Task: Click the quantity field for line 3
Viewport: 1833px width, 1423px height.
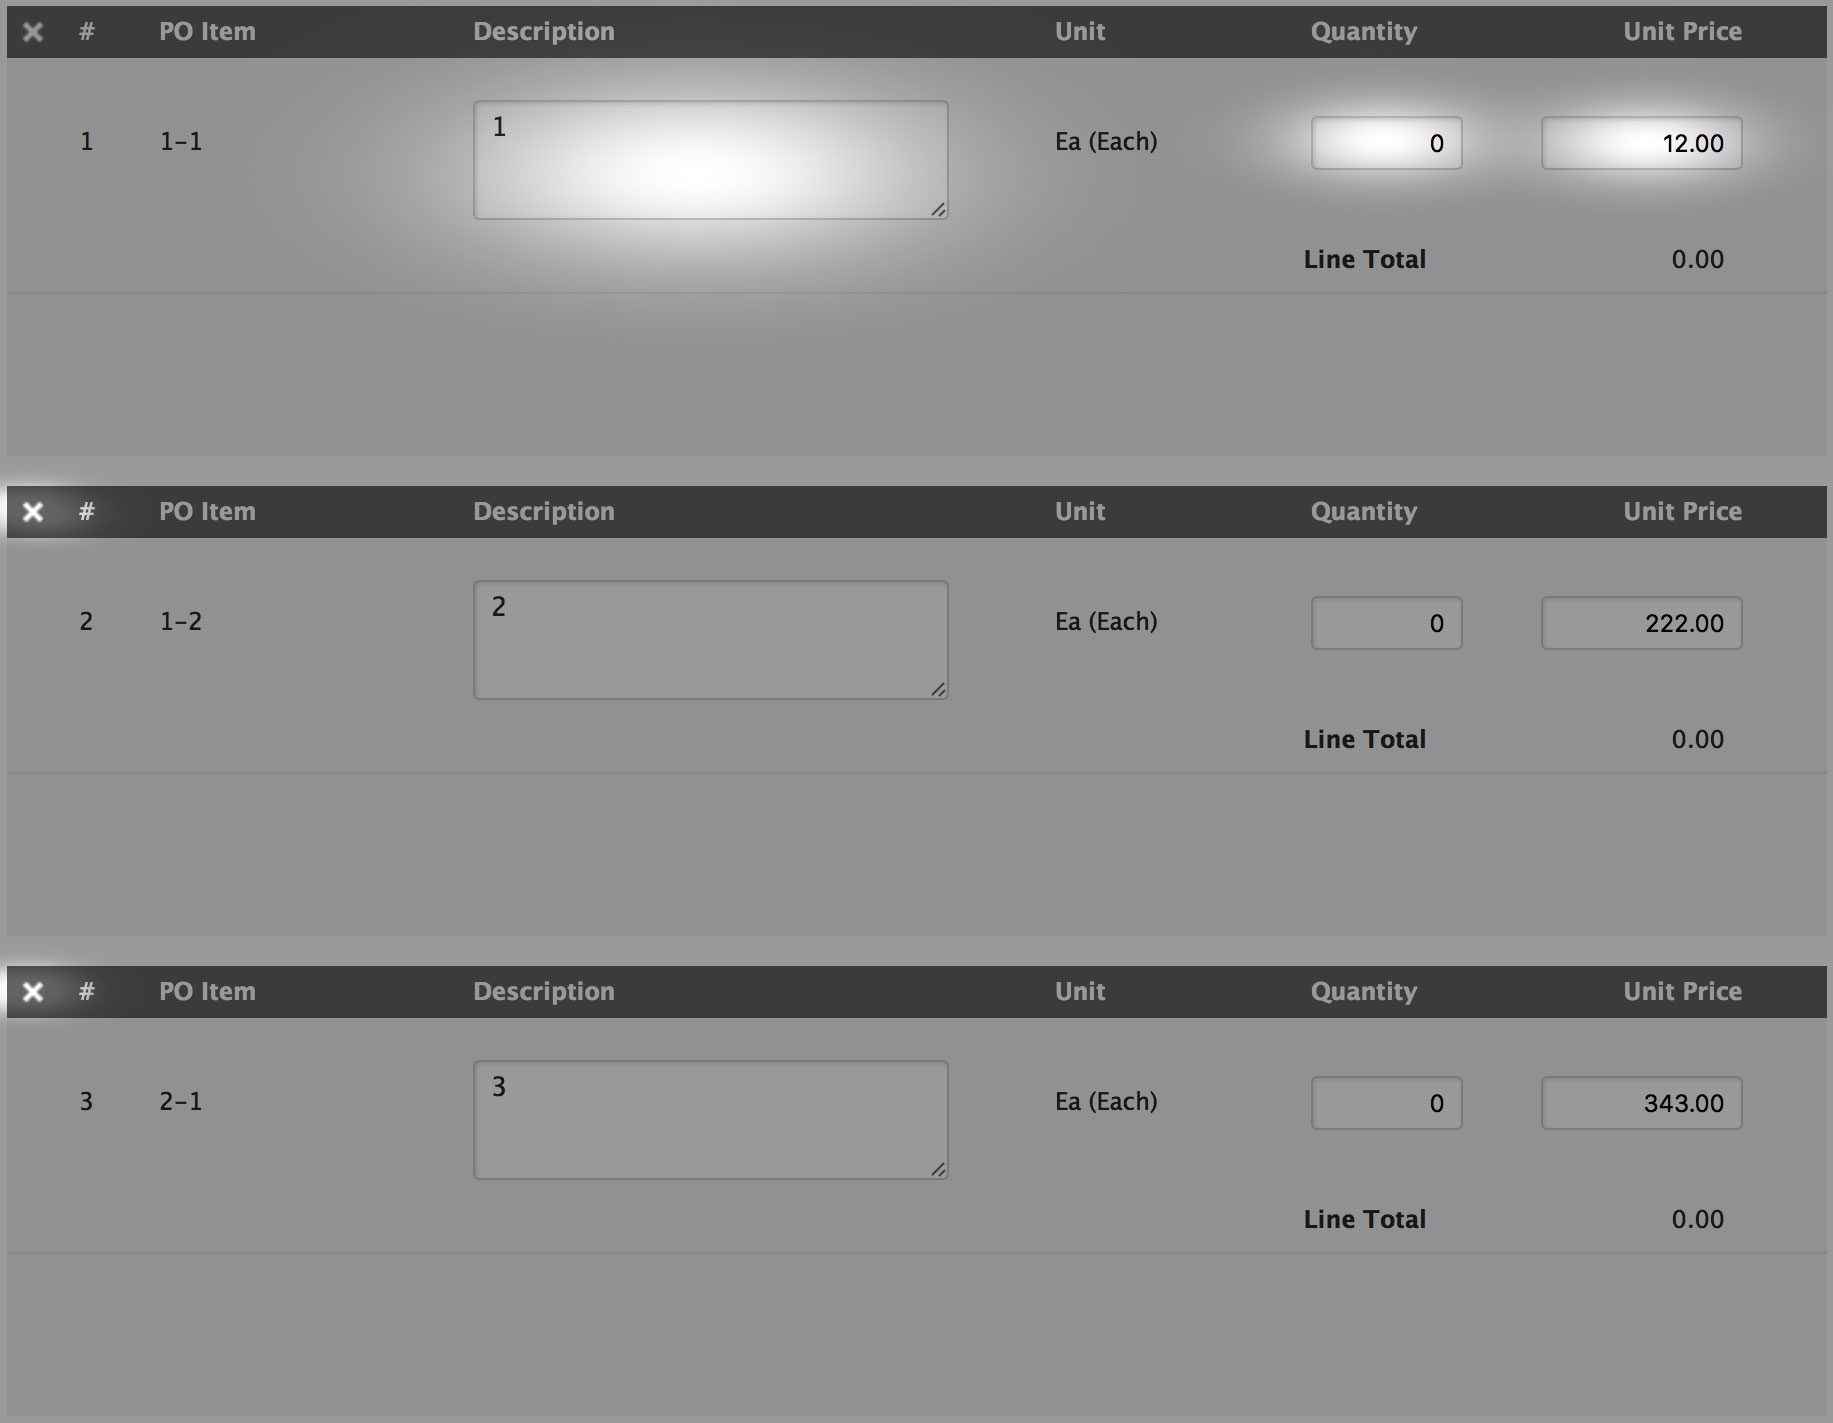Action: pos(1386,1103)
